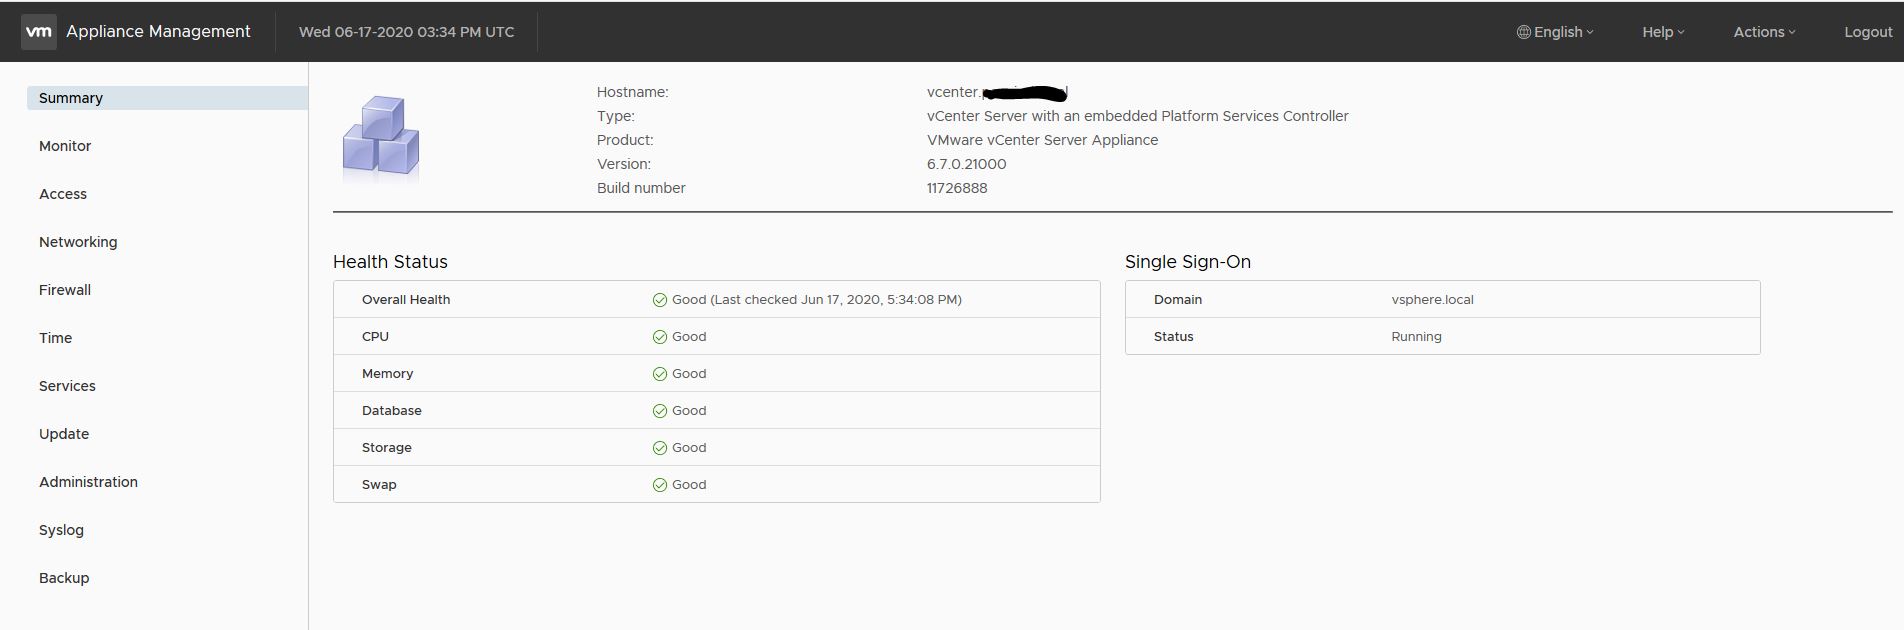
Task: Open the Monitor section
Action: click(65, 146)
